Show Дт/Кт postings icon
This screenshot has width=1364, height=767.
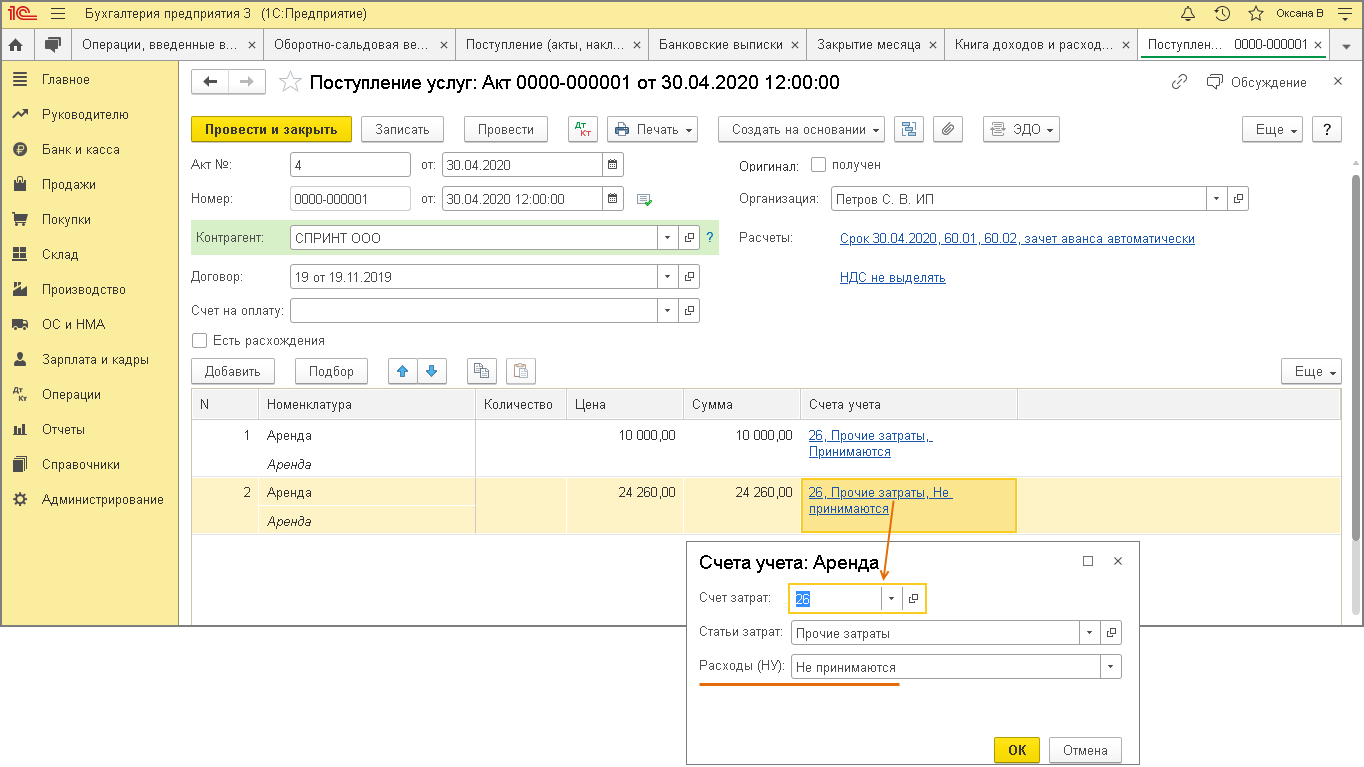click(x=583, y=129)
